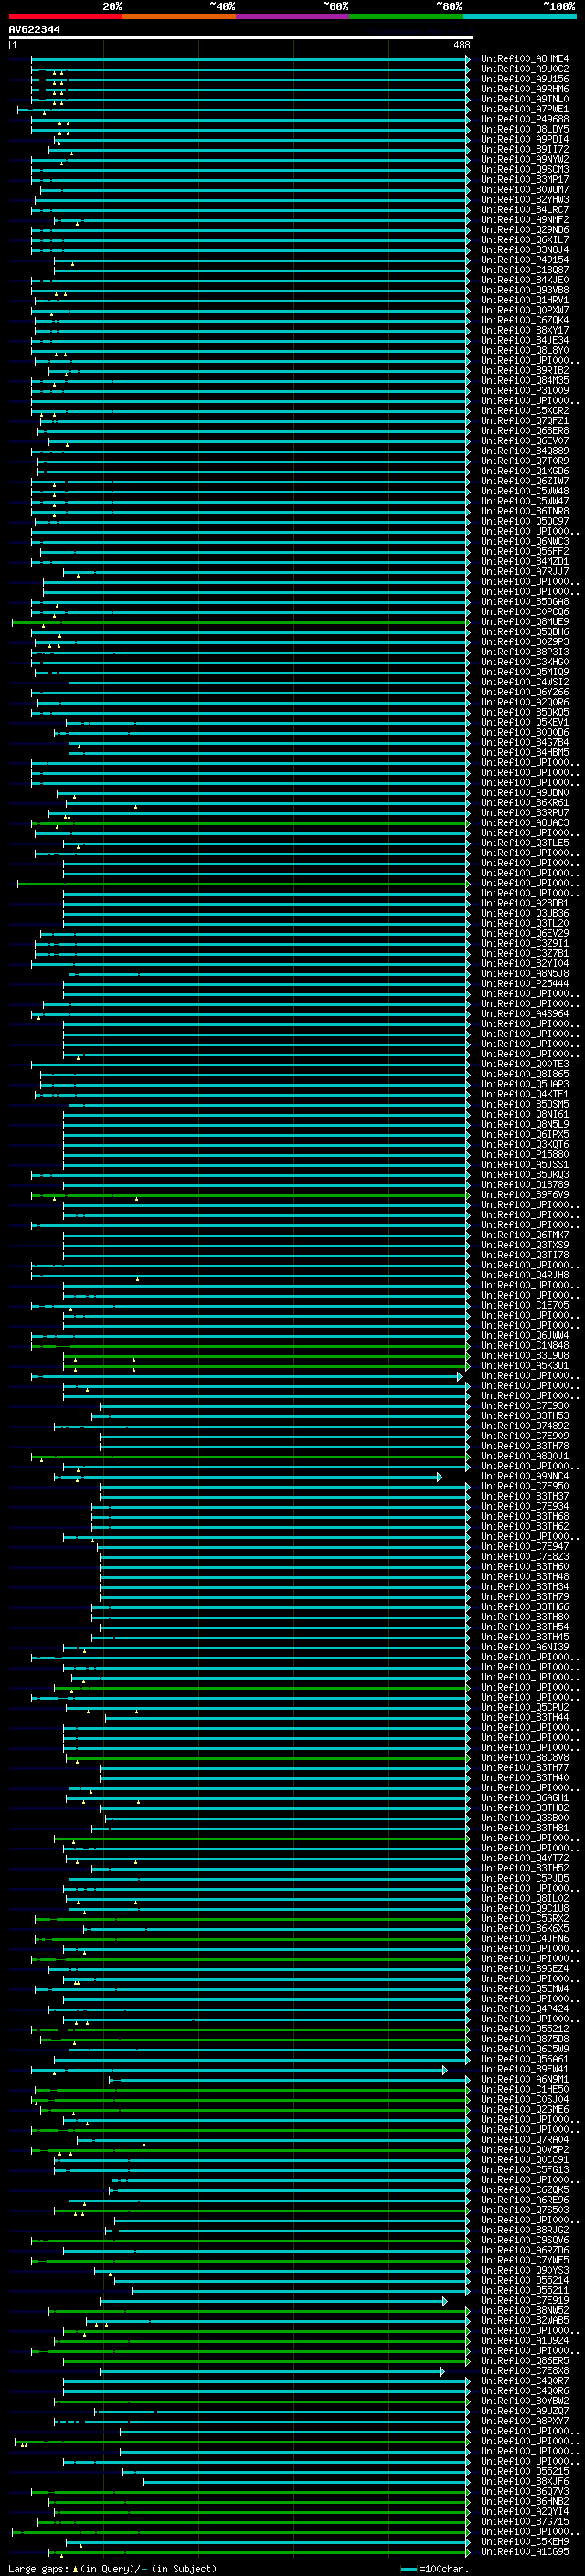The height and width of the screenshot is (2576, 585).
Task: Select hit label UniRef100_C1E705
Action: pos(525,1305)
